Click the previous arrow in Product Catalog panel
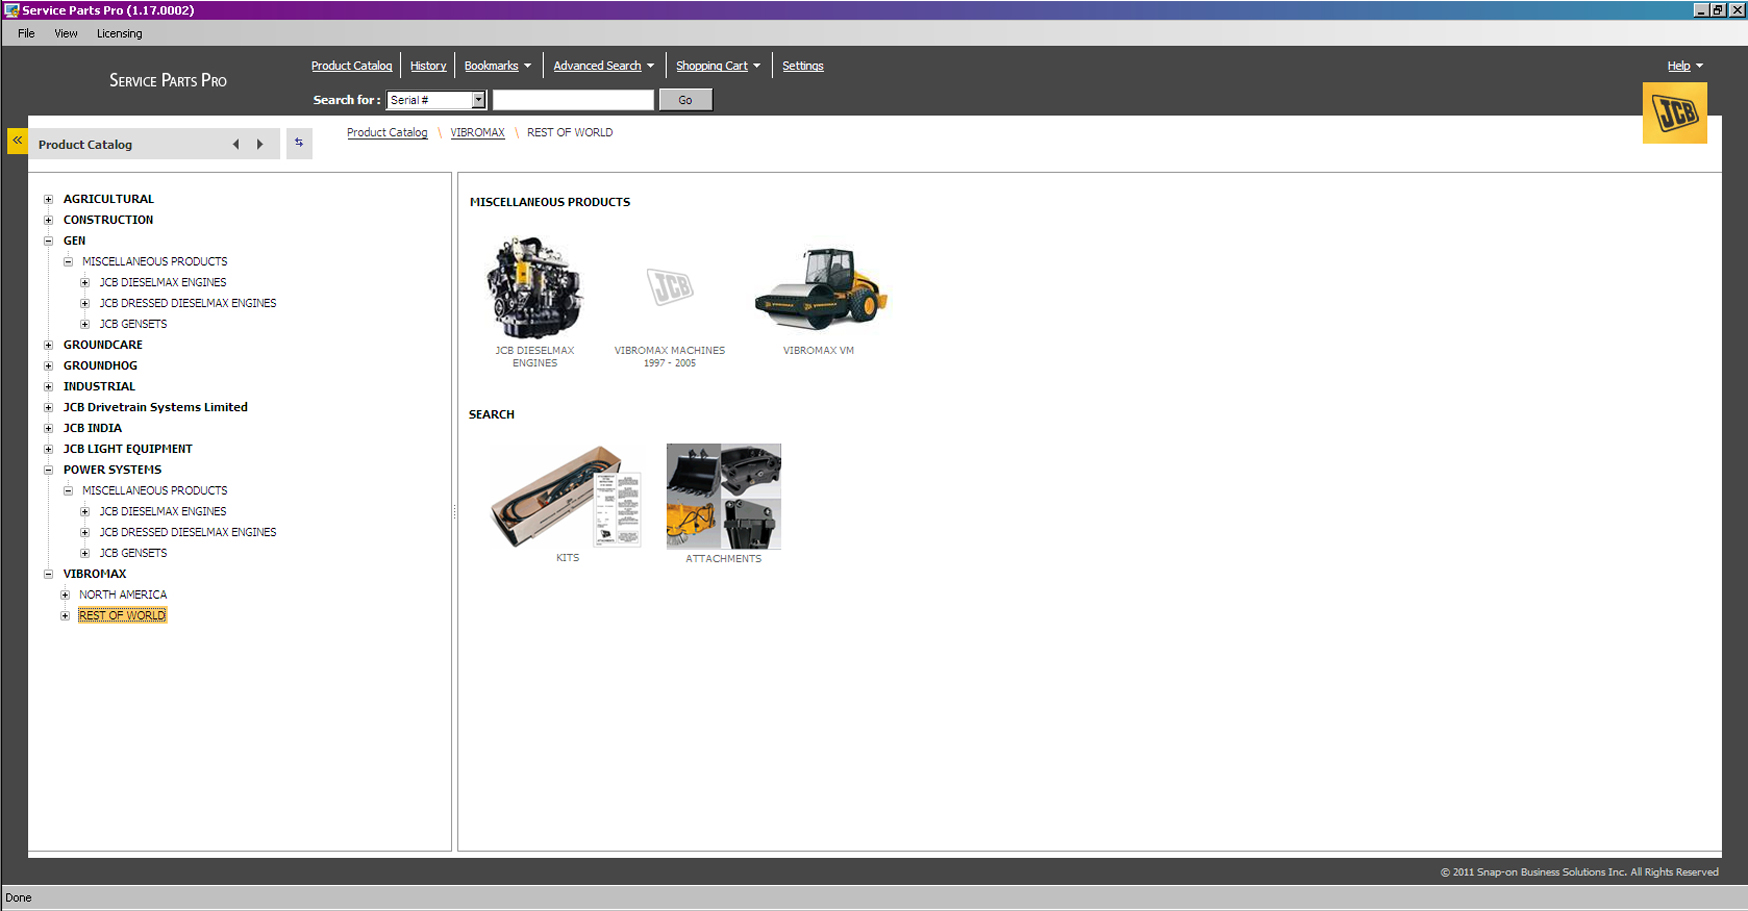 (236, 144)
